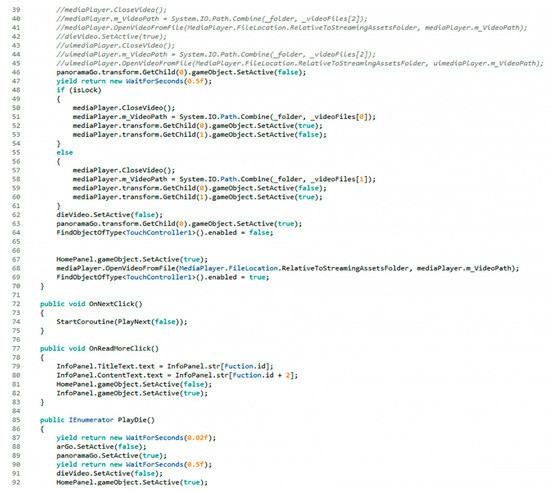Screen dimensions: 550x492
Task: Click line number 85 in the gutter
Action: click(x=16, y=420)
